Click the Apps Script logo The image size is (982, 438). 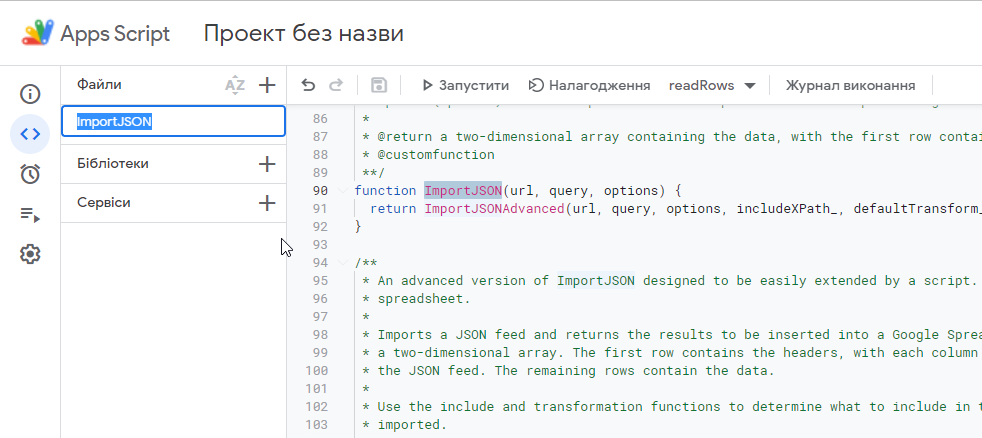[38, 34]
